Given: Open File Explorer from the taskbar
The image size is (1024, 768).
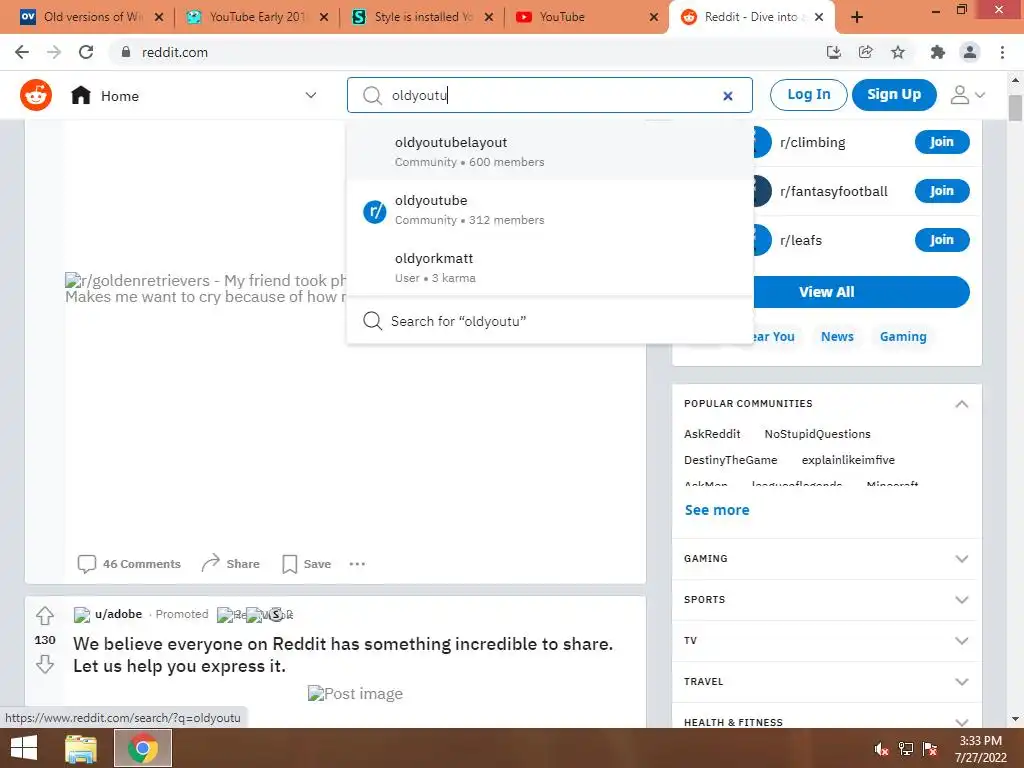Looking at the screenshot, I should pyautogui.click(x=81, y=748).
